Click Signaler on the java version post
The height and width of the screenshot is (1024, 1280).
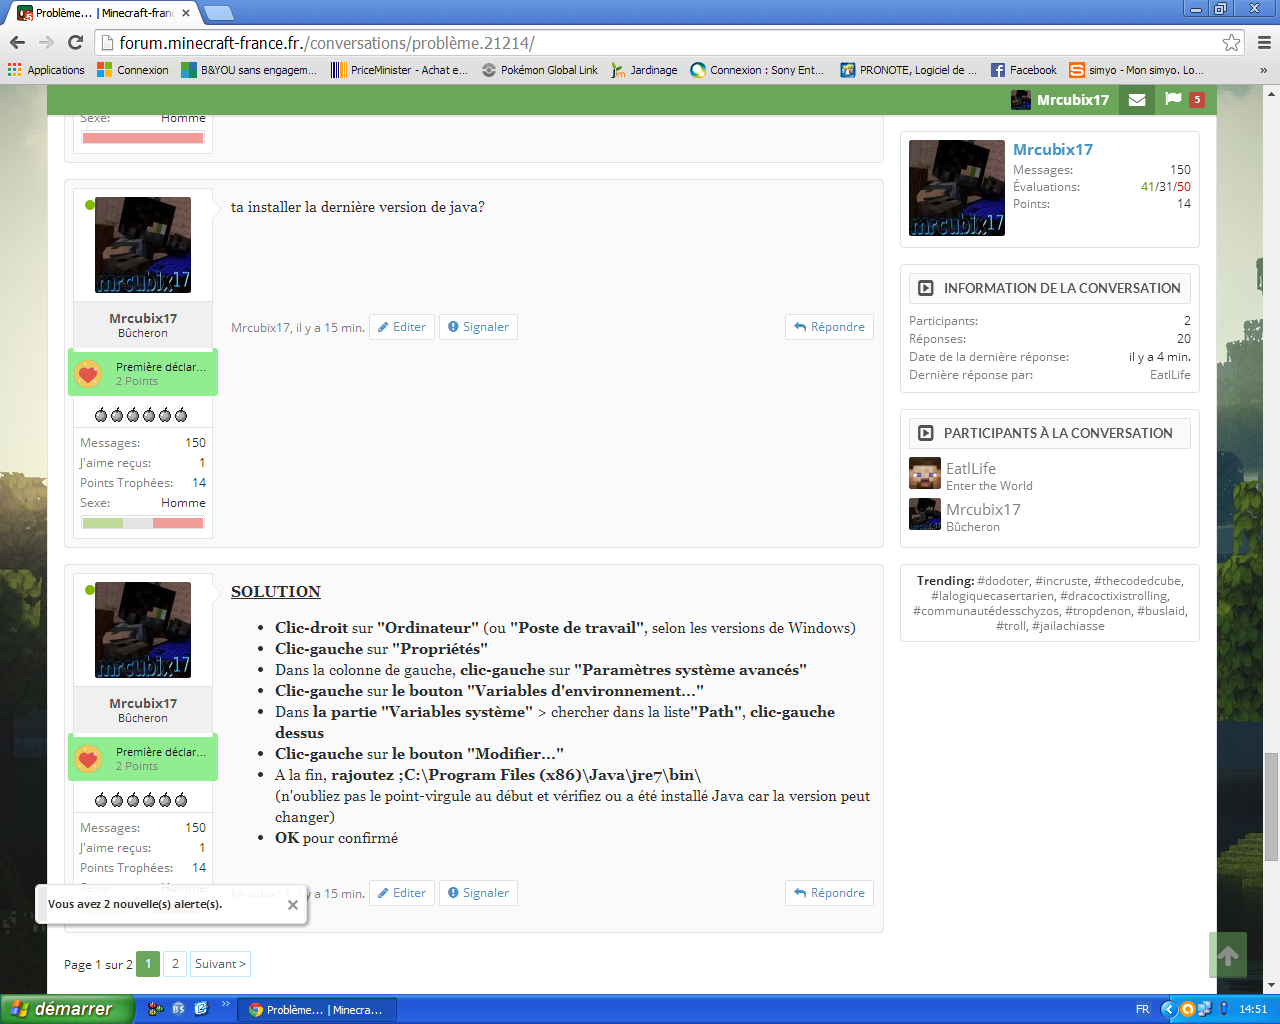tap(478, 327)
